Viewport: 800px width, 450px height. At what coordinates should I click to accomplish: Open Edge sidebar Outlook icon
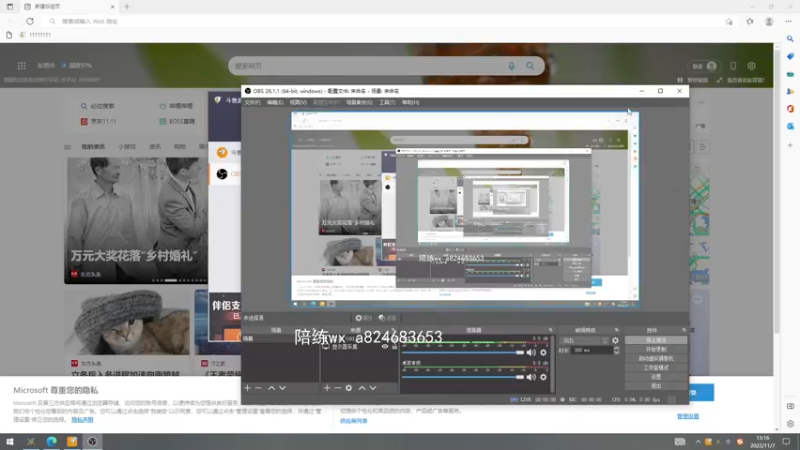pyautogui.click(x=790, y=126)
